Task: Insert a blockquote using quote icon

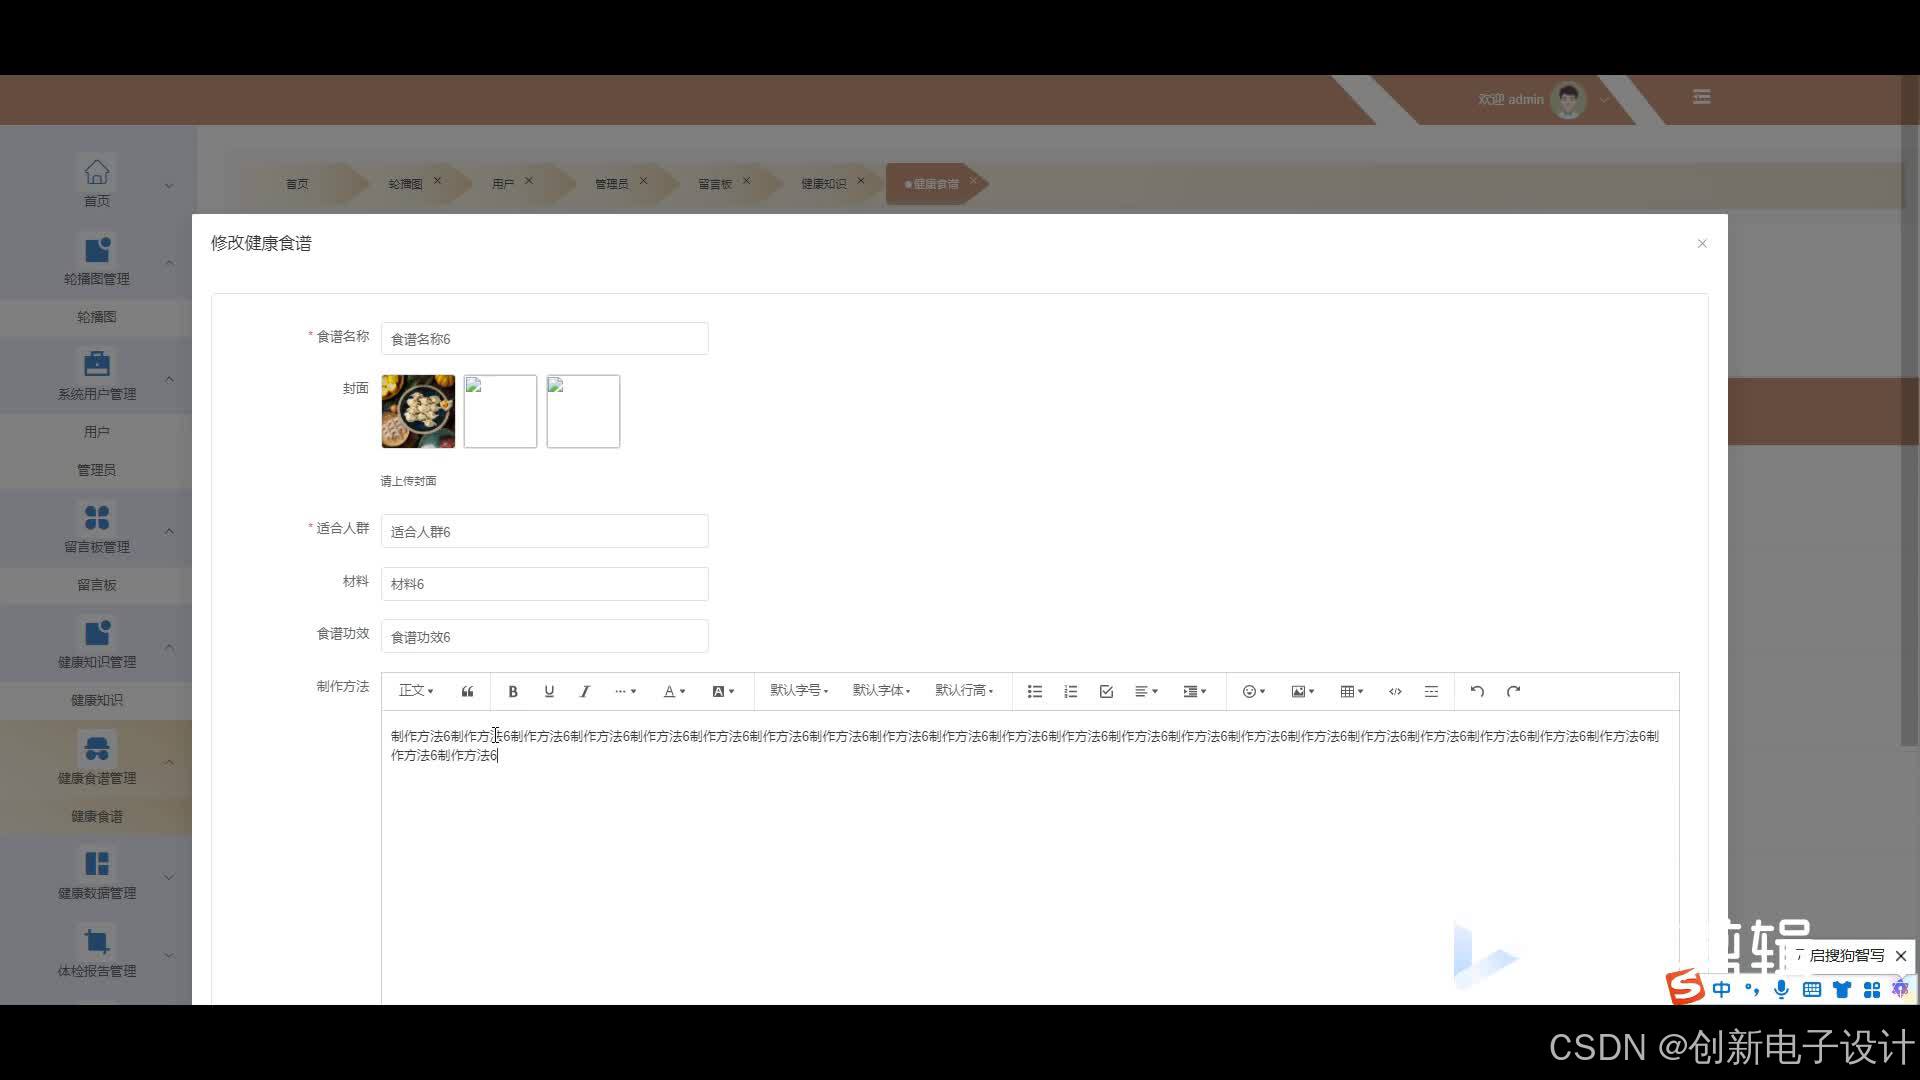Action: (467, 691)
